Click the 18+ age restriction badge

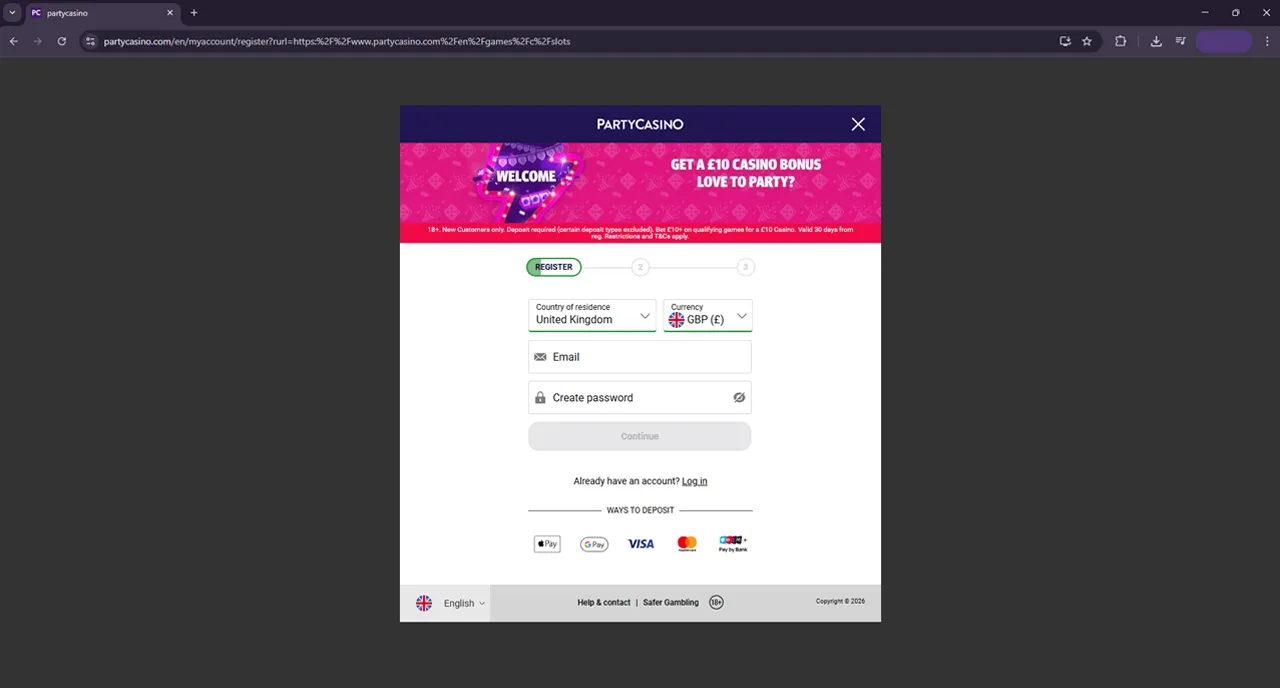click(716, 602)
